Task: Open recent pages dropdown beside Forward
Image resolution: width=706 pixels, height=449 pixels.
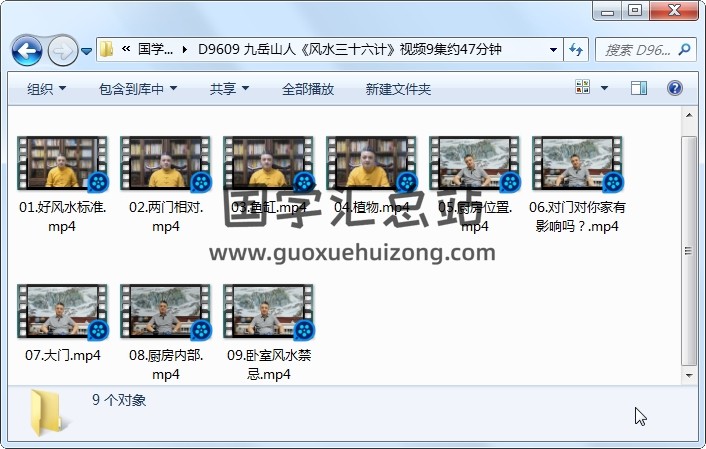Action: click(x=86, y=51)
